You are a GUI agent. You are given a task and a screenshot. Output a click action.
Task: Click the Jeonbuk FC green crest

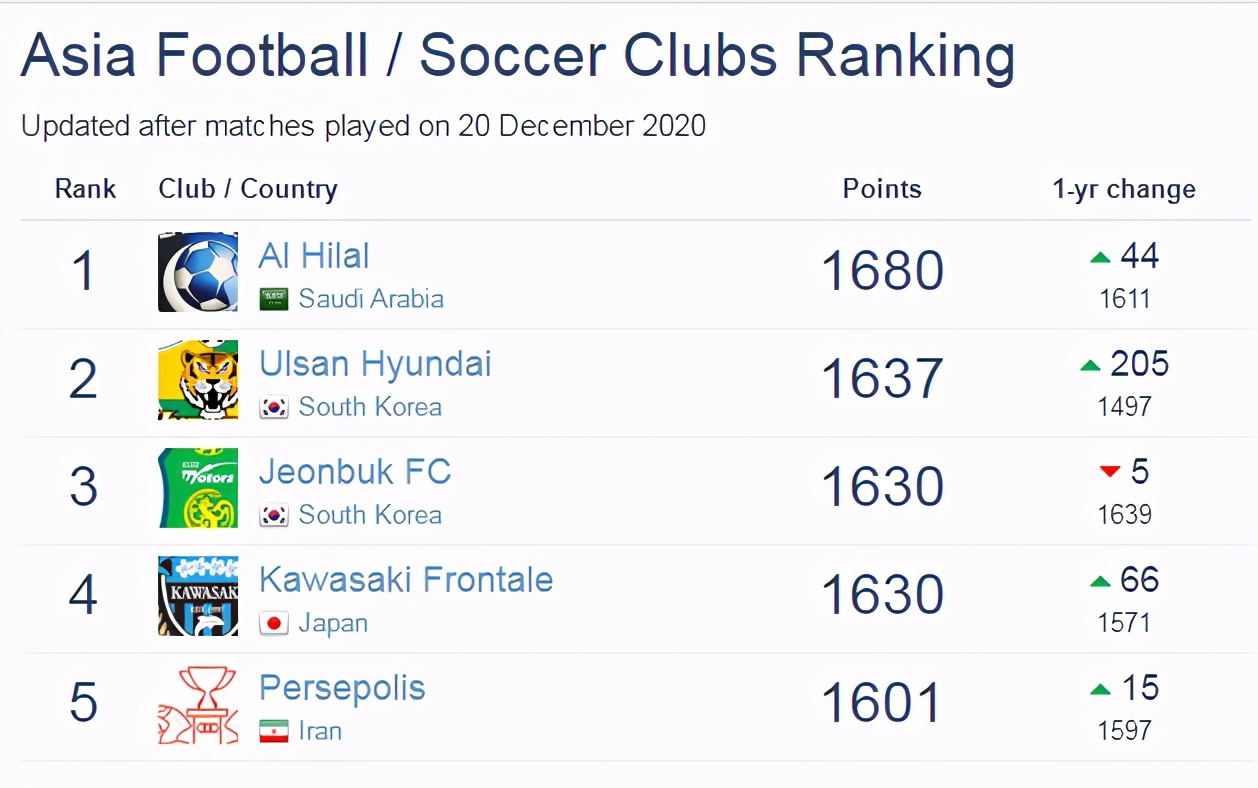tap(198, 488)
